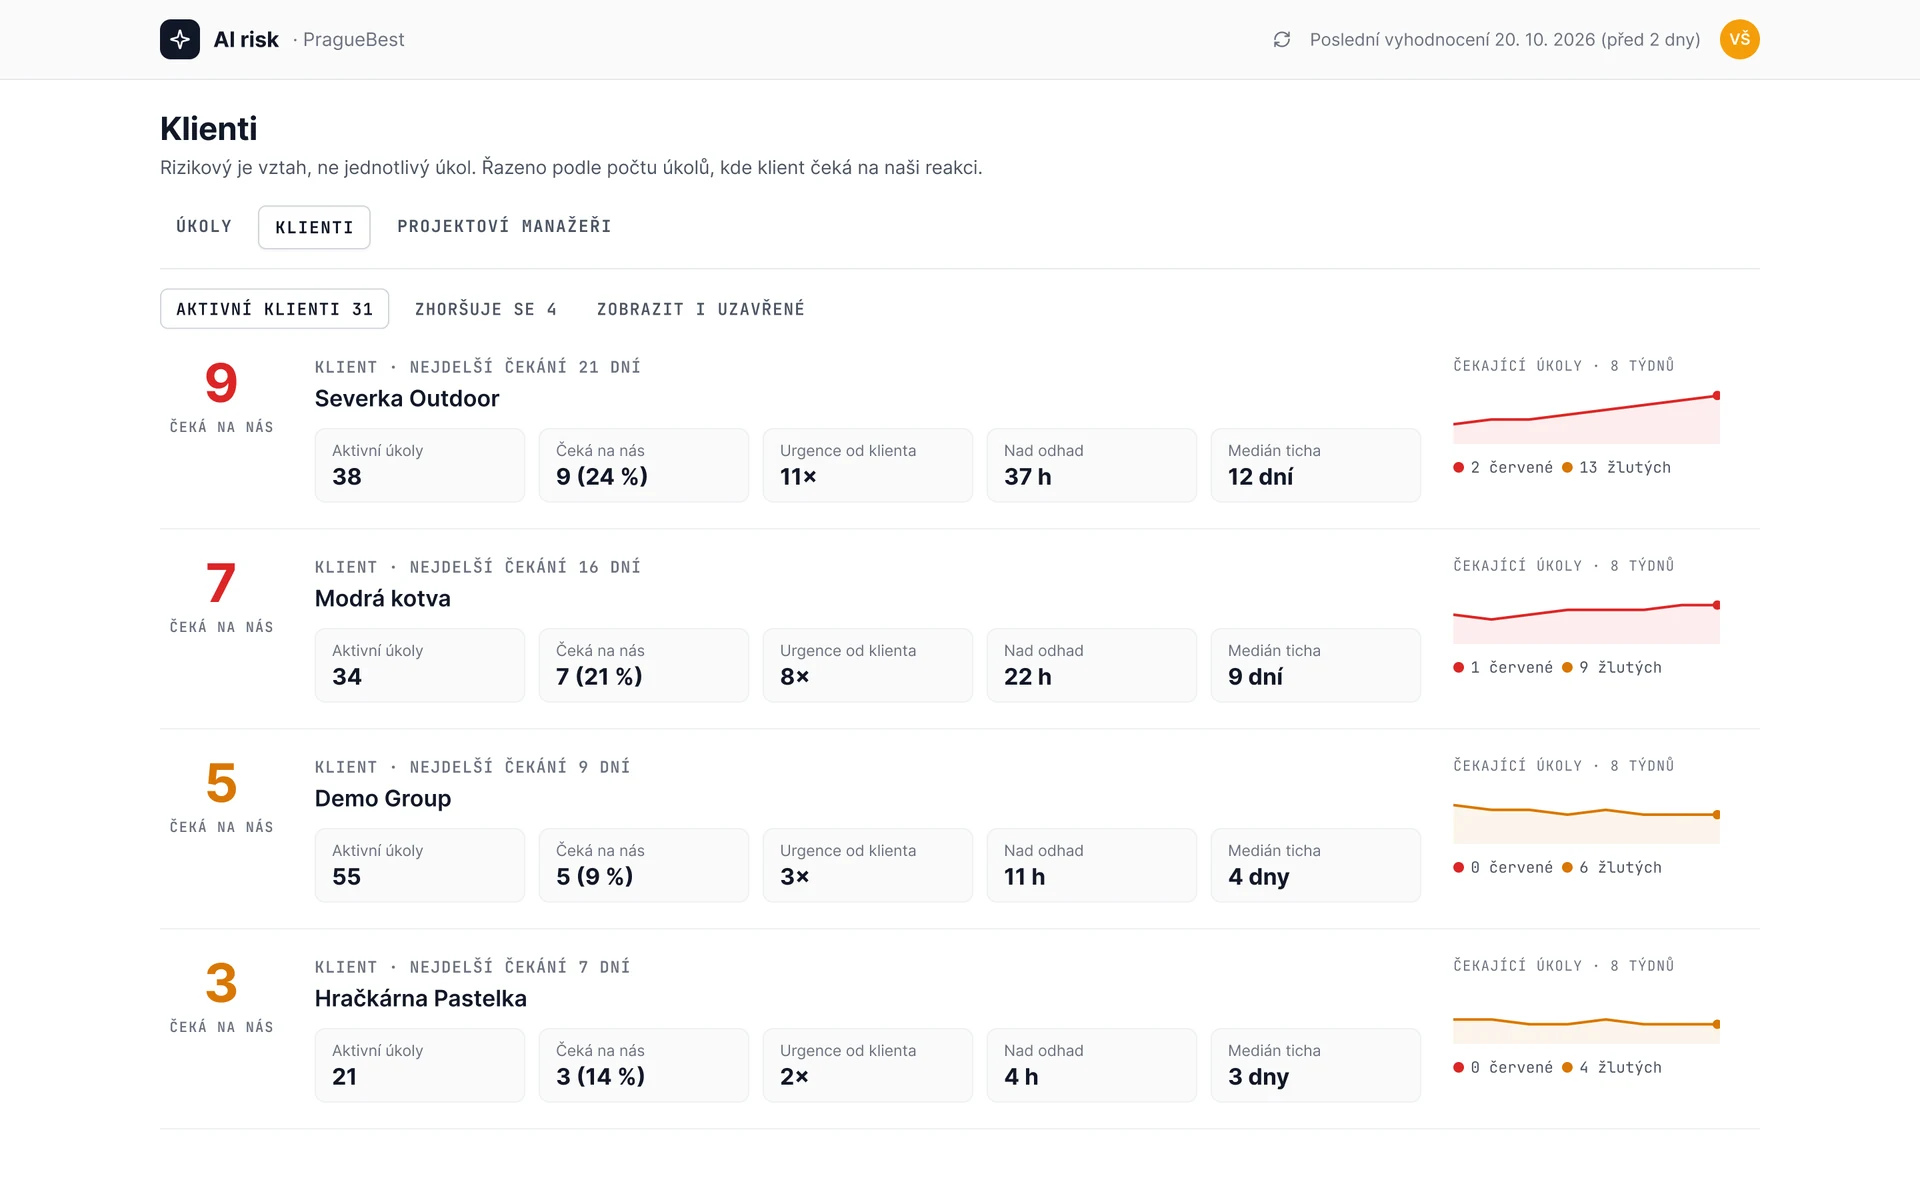Viewport: 1920px width, 1200px height.
Task: Click the Aktivní úkoly 21 card
Action: pos(420,1065)
